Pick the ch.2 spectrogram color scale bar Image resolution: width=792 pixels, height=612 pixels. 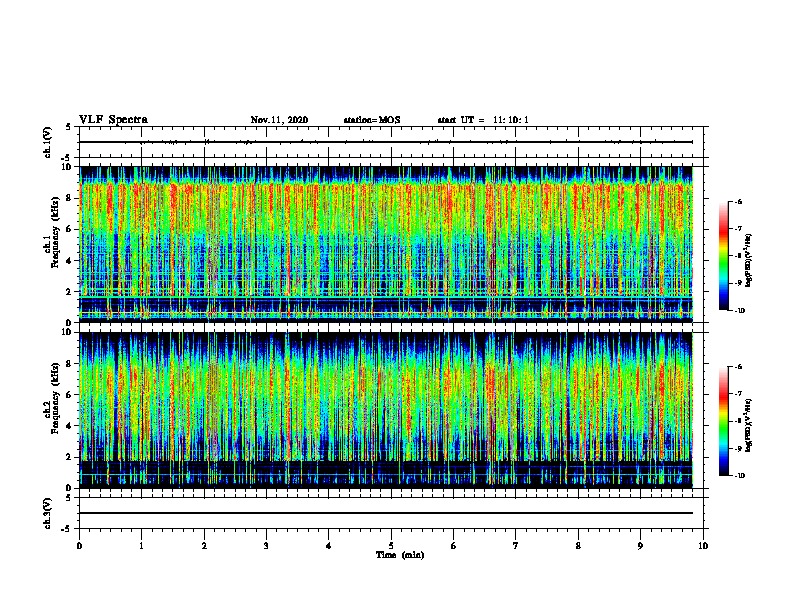723,421
